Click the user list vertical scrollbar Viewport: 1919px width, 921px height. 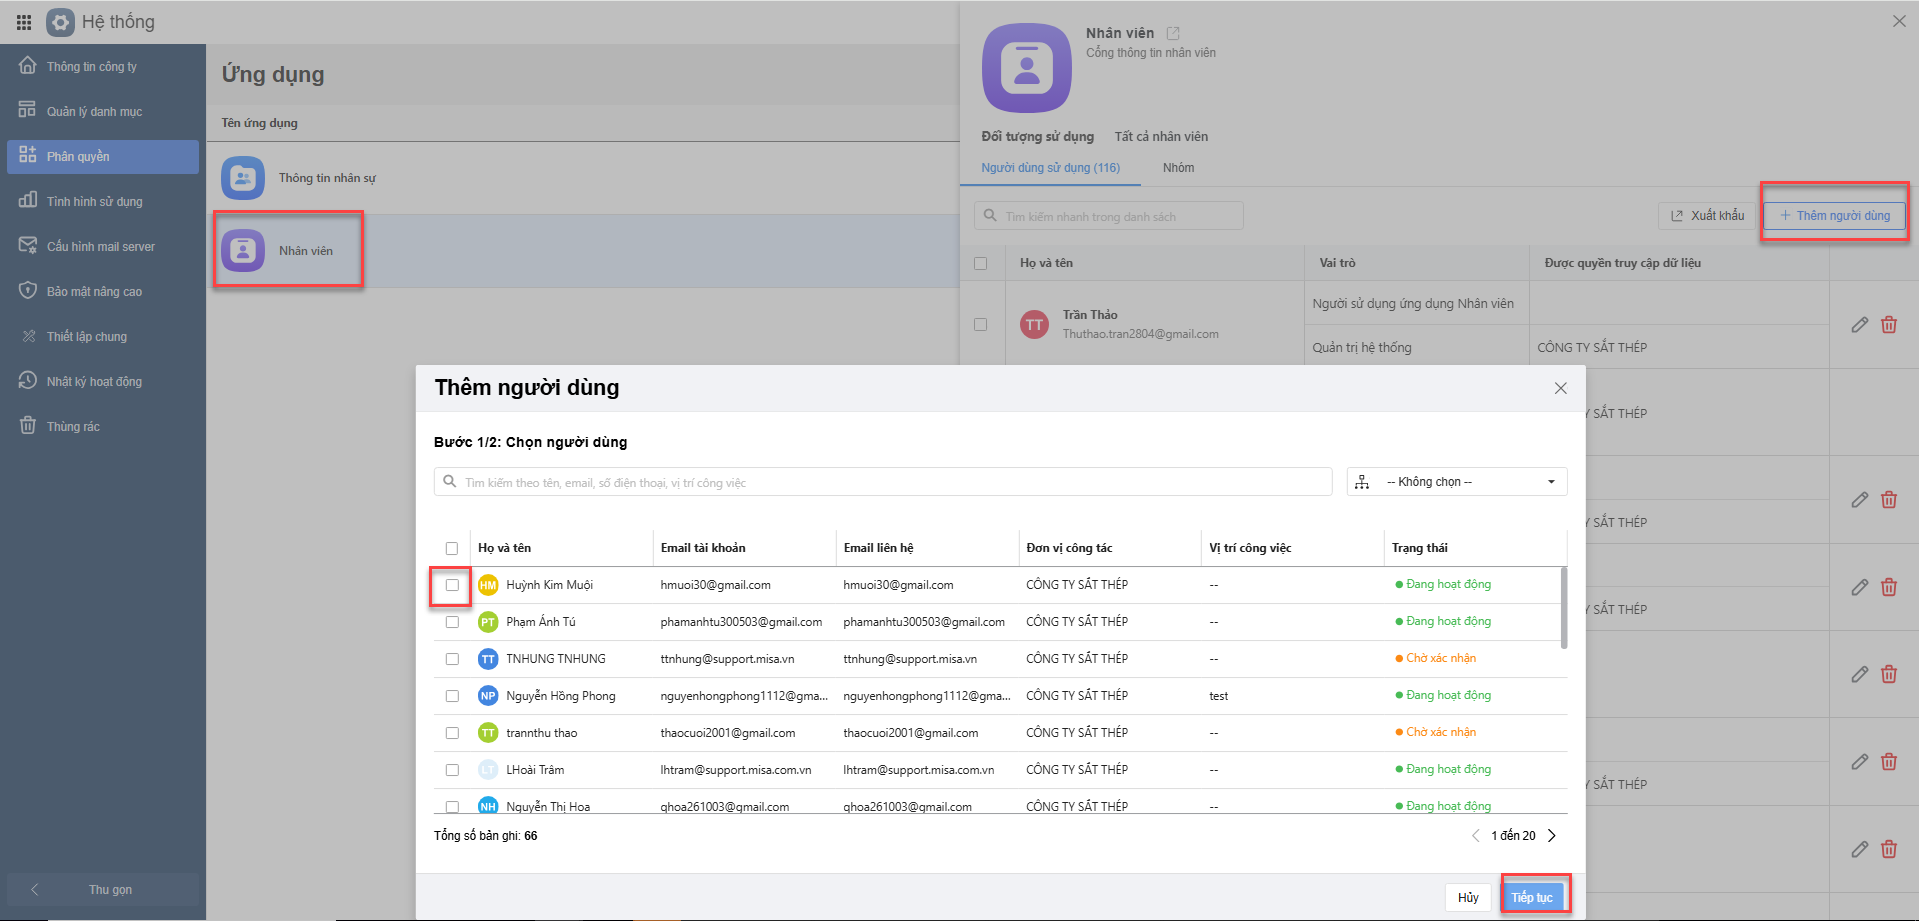[x=1563, y=608]
